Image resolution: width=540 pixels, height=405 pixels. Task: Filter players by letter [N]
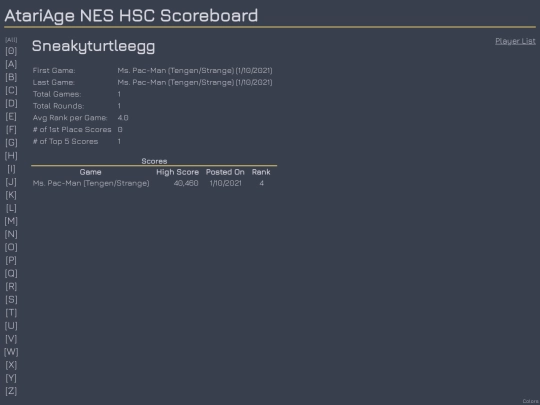(11, 234)
